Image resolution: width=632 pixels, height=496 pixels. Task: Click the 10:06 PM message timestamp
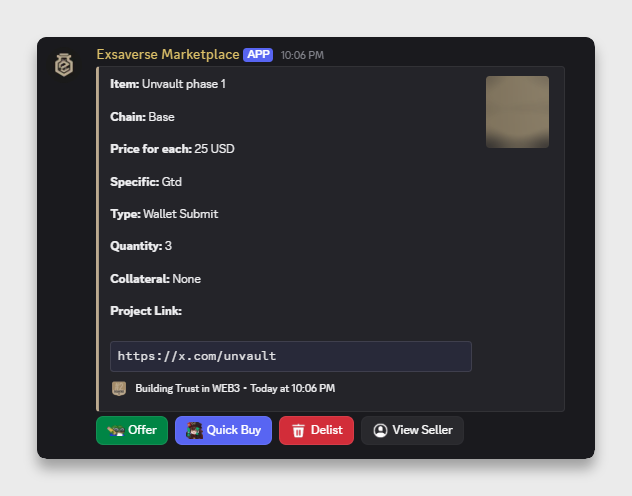pos(302,55)
